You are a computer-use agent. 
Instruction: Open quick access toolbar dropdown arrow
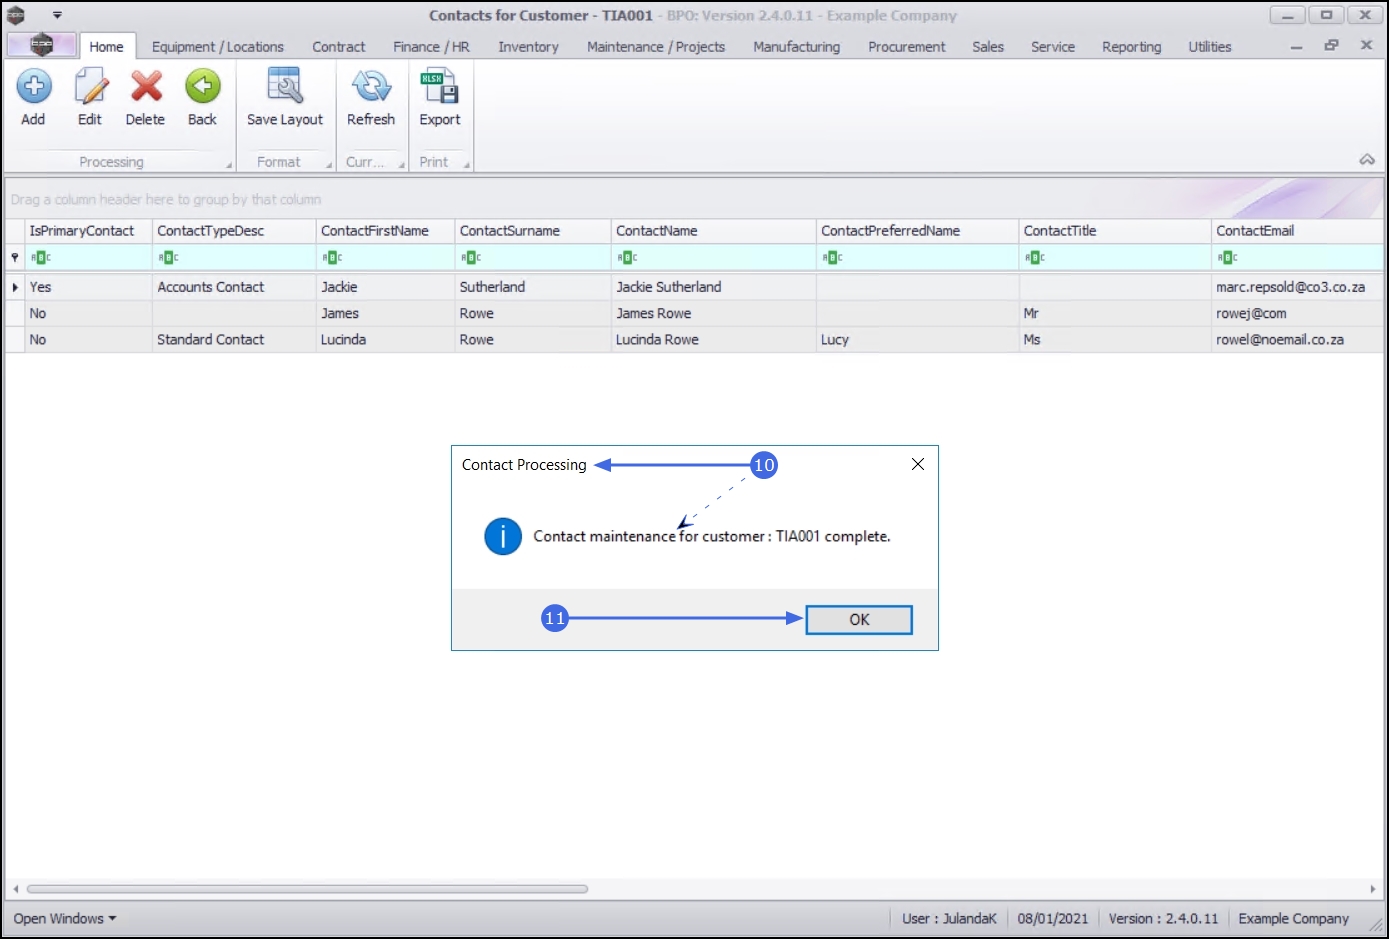[x=57, y=15]
